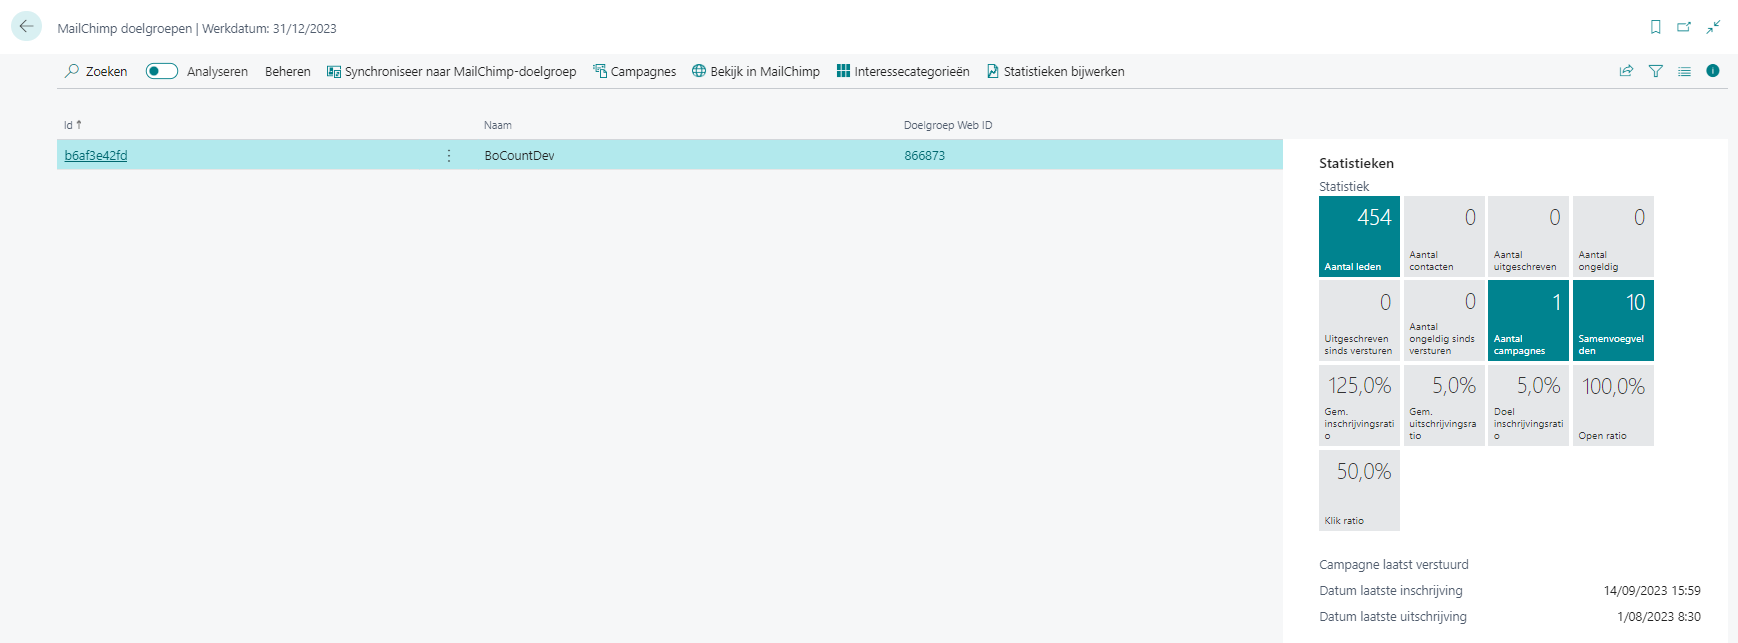Click Bekijk in MailChimp
The height and width of the screenshot is (643, 1738).
pos(756,71)
